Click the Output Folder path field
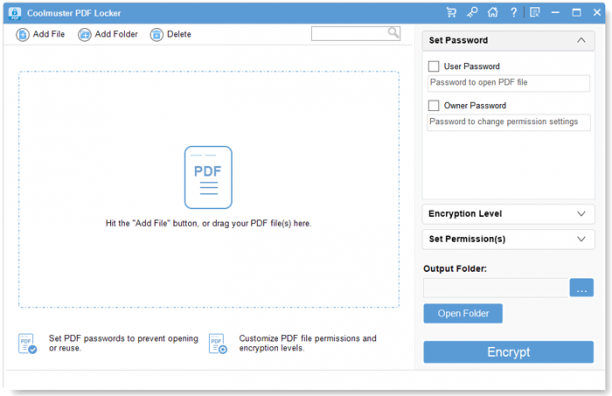Image resolution: width=612 pixels, height=396 pixels. (496, 288)
